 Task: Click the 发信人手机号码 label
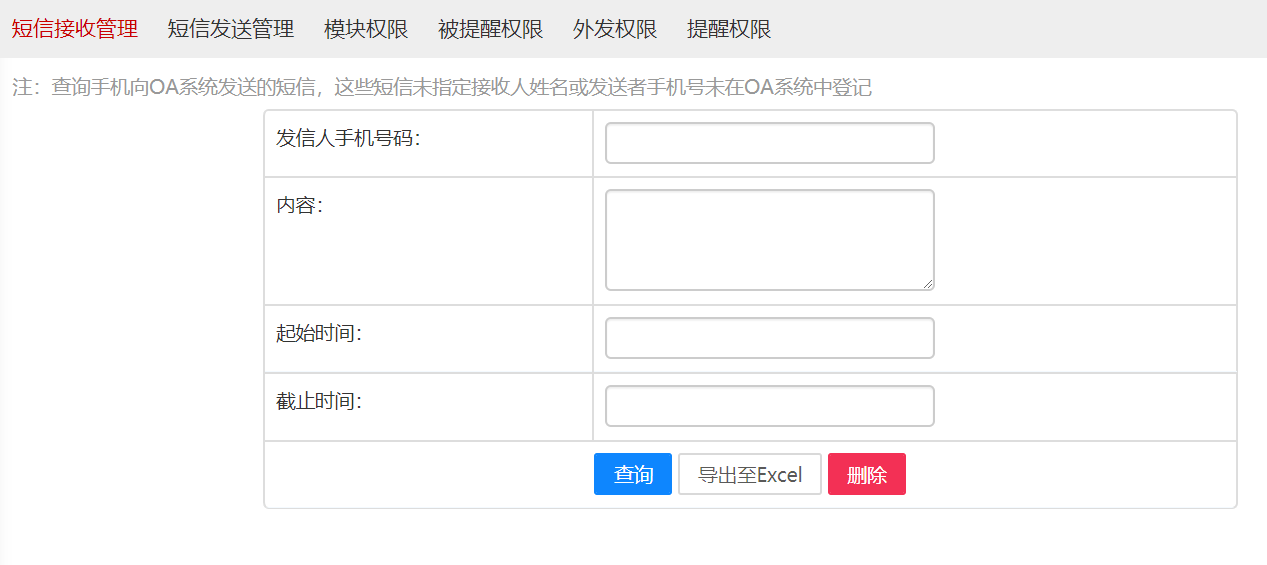coord(348,139)
